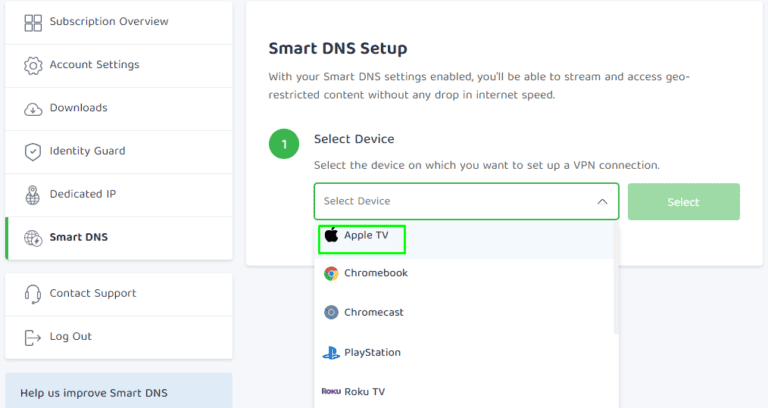The image size is (768, 408).
Task: Click the Identity Guard shield icon
Action: click(33, 151)
